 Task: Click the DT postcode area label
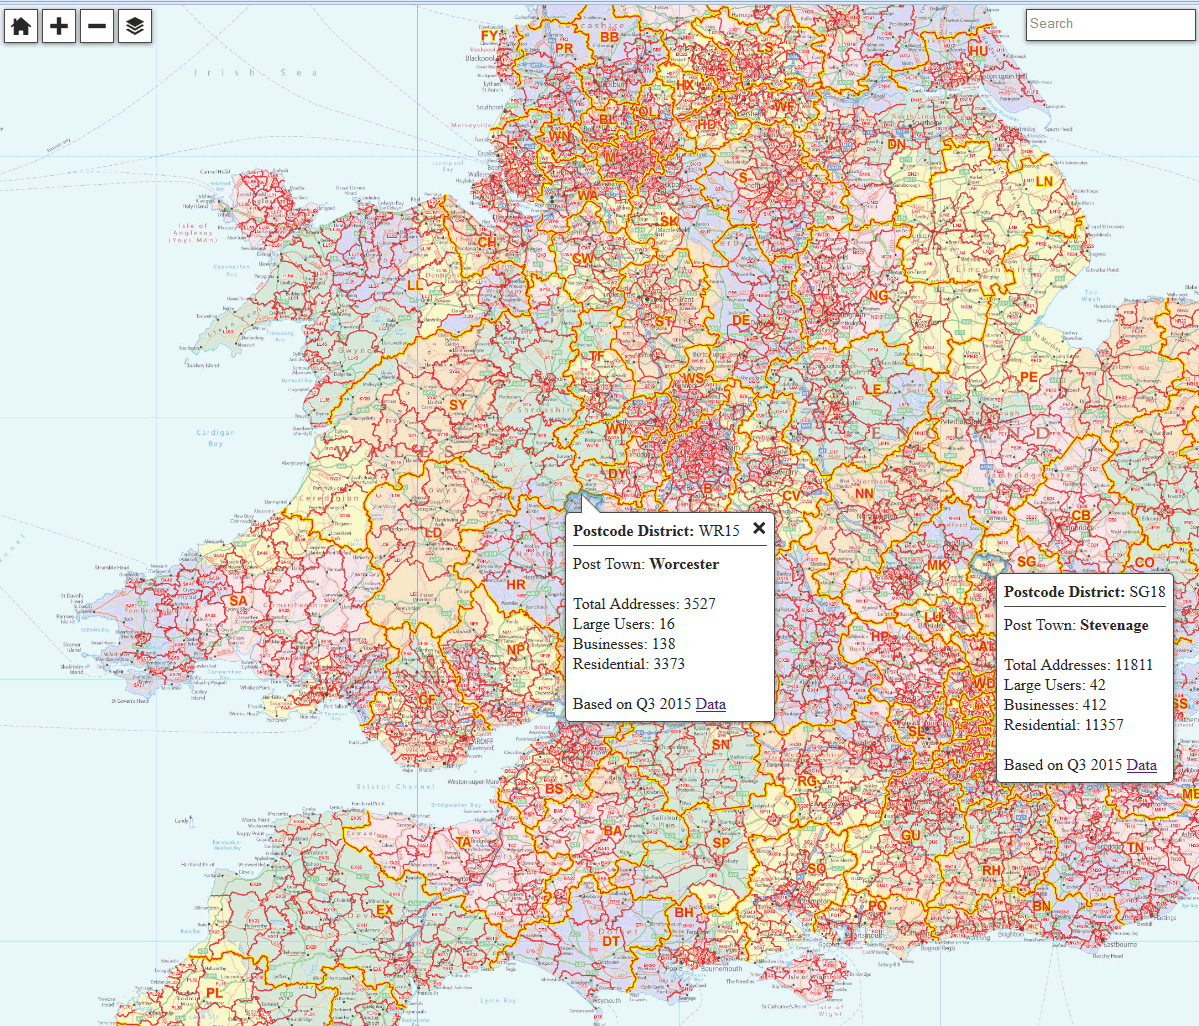coord(610,941)
